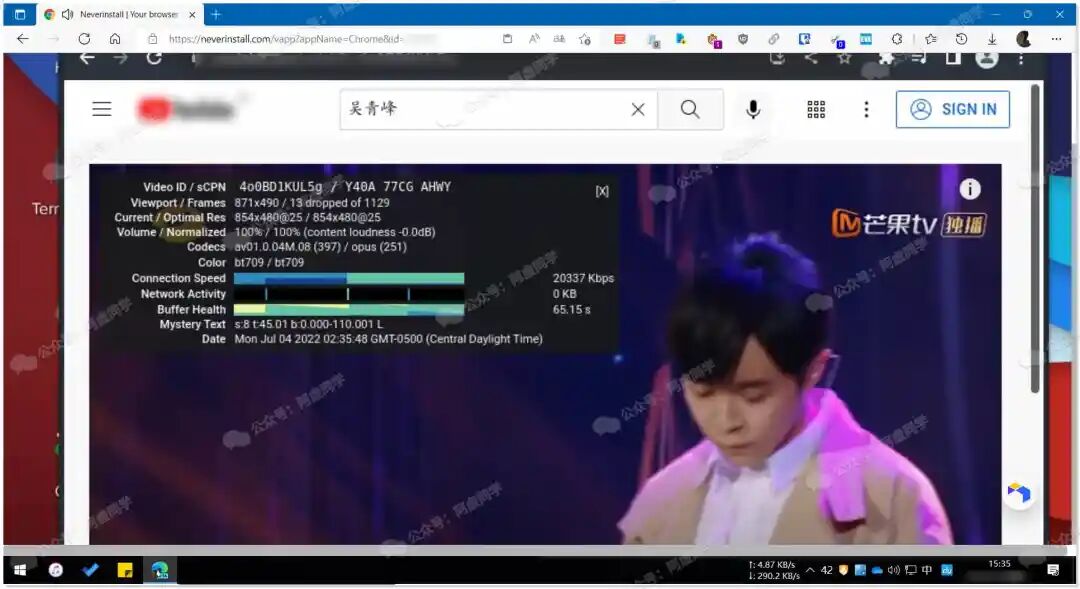Screen dimensions: 1080x589
Task: Click the Network Activity graph bar
Action: 349,294
